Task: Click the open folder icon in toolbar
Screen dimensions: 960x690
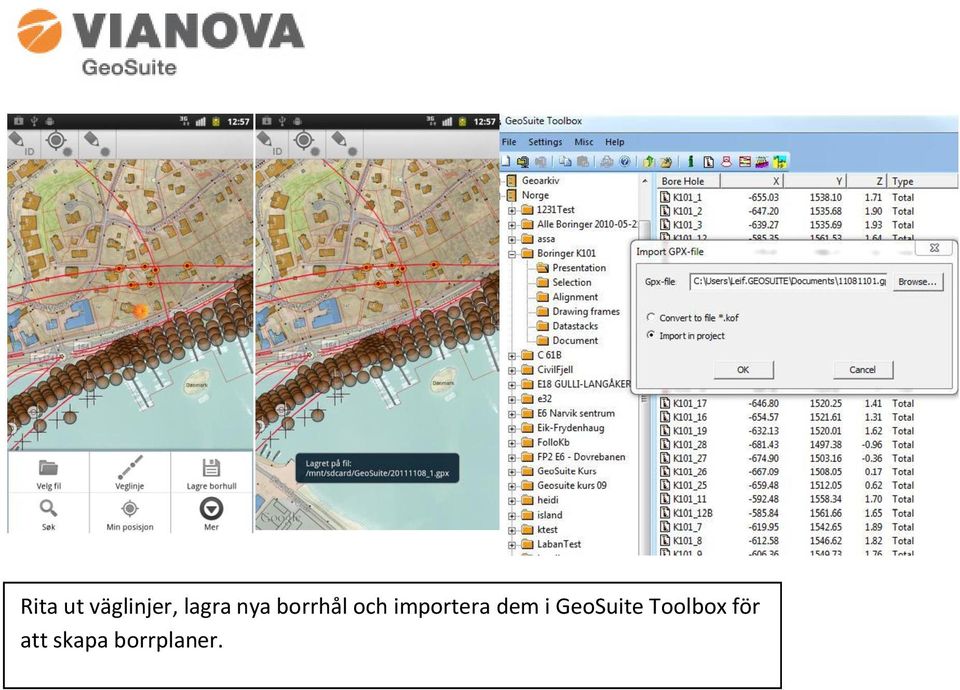Action: tap(666, 162)
